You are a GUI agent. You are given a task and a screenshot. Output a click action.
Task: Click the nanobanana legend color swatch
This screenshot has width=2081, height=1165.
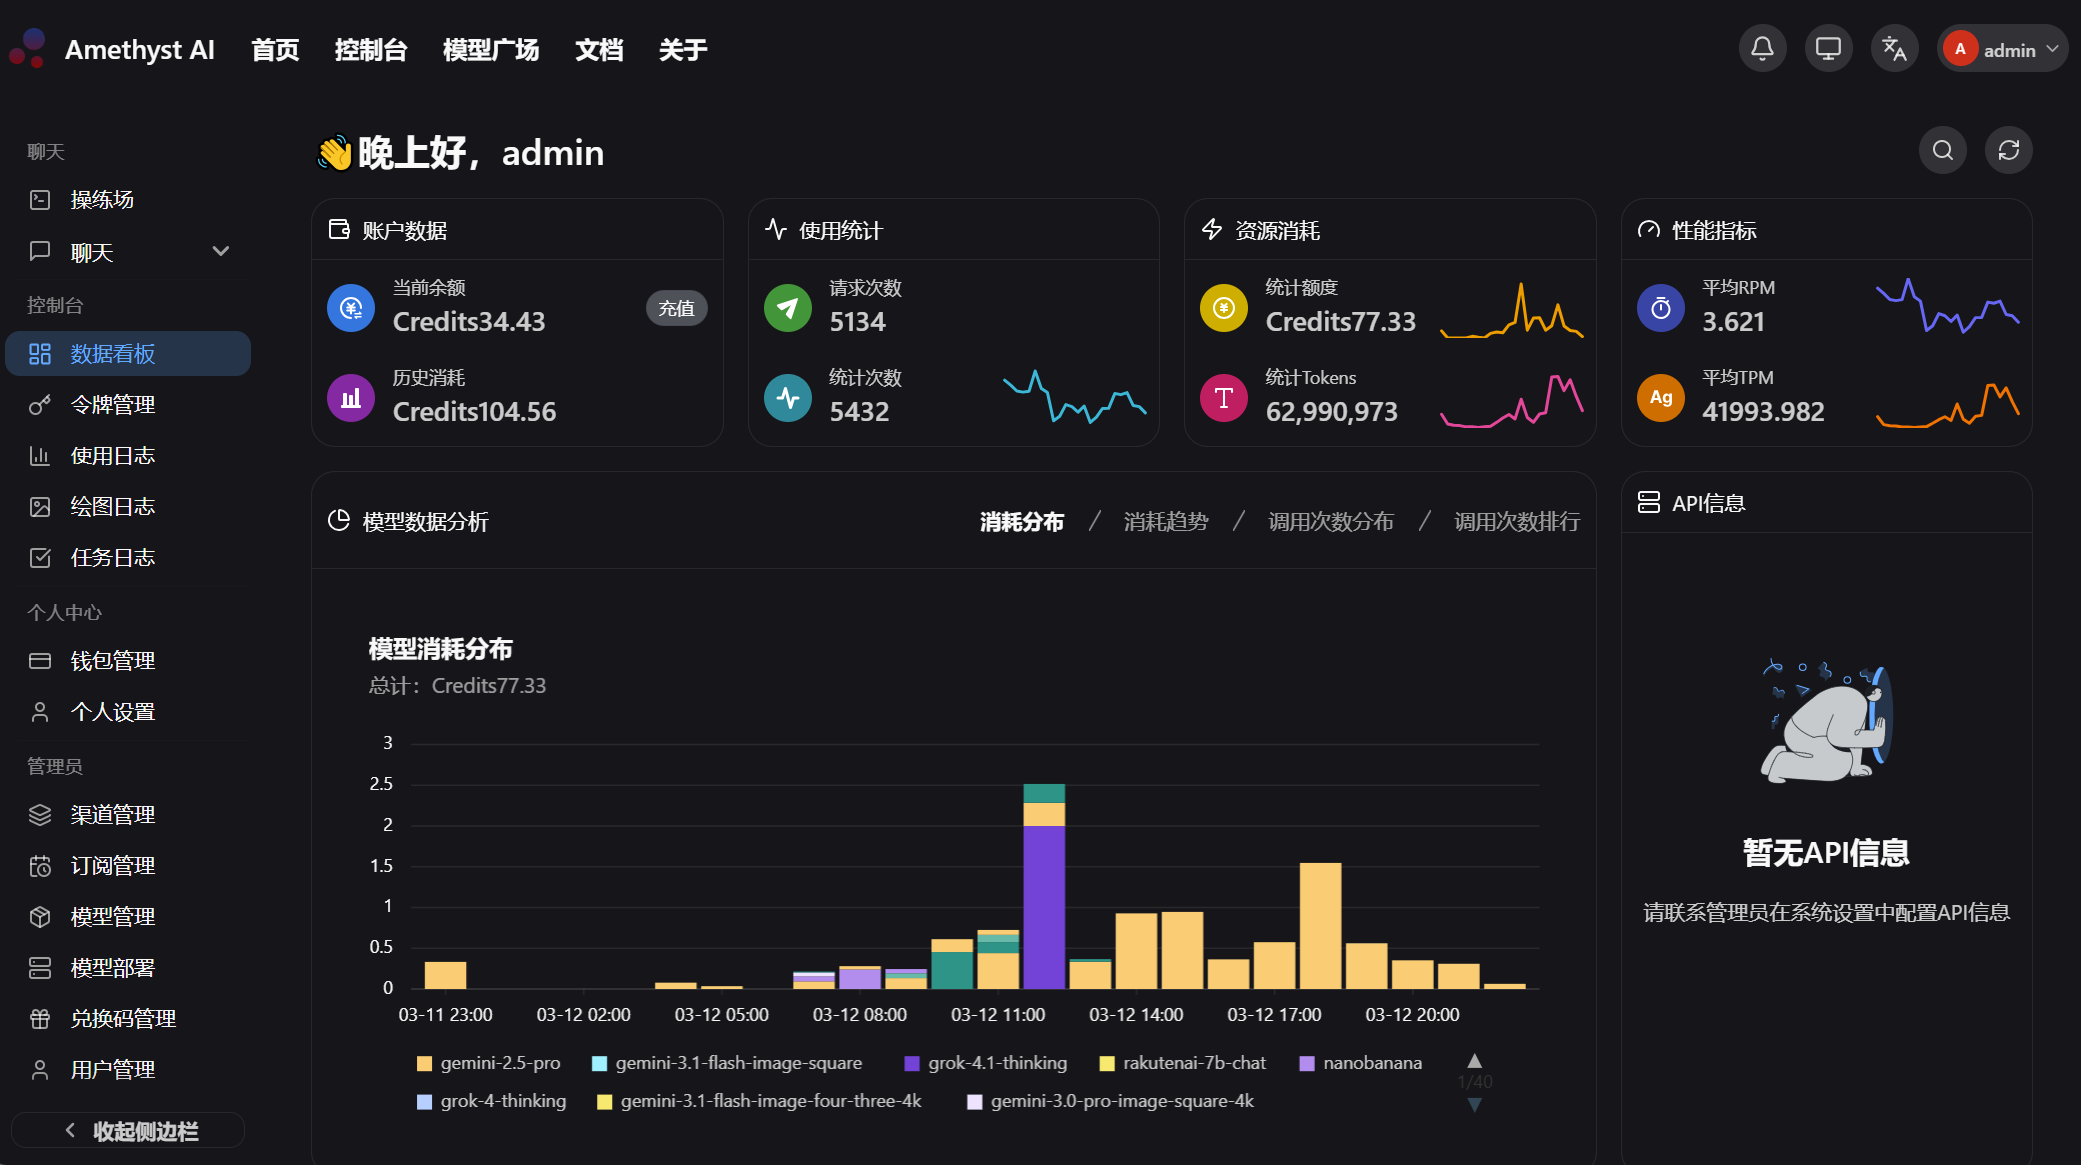(1306, 1064)
